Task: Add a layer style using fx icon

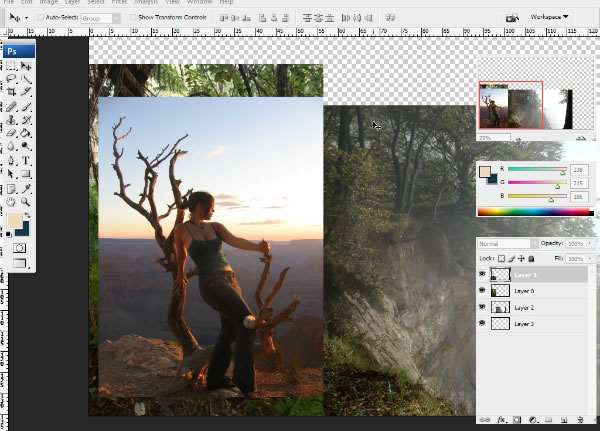Action: click(x=501, y=420)
